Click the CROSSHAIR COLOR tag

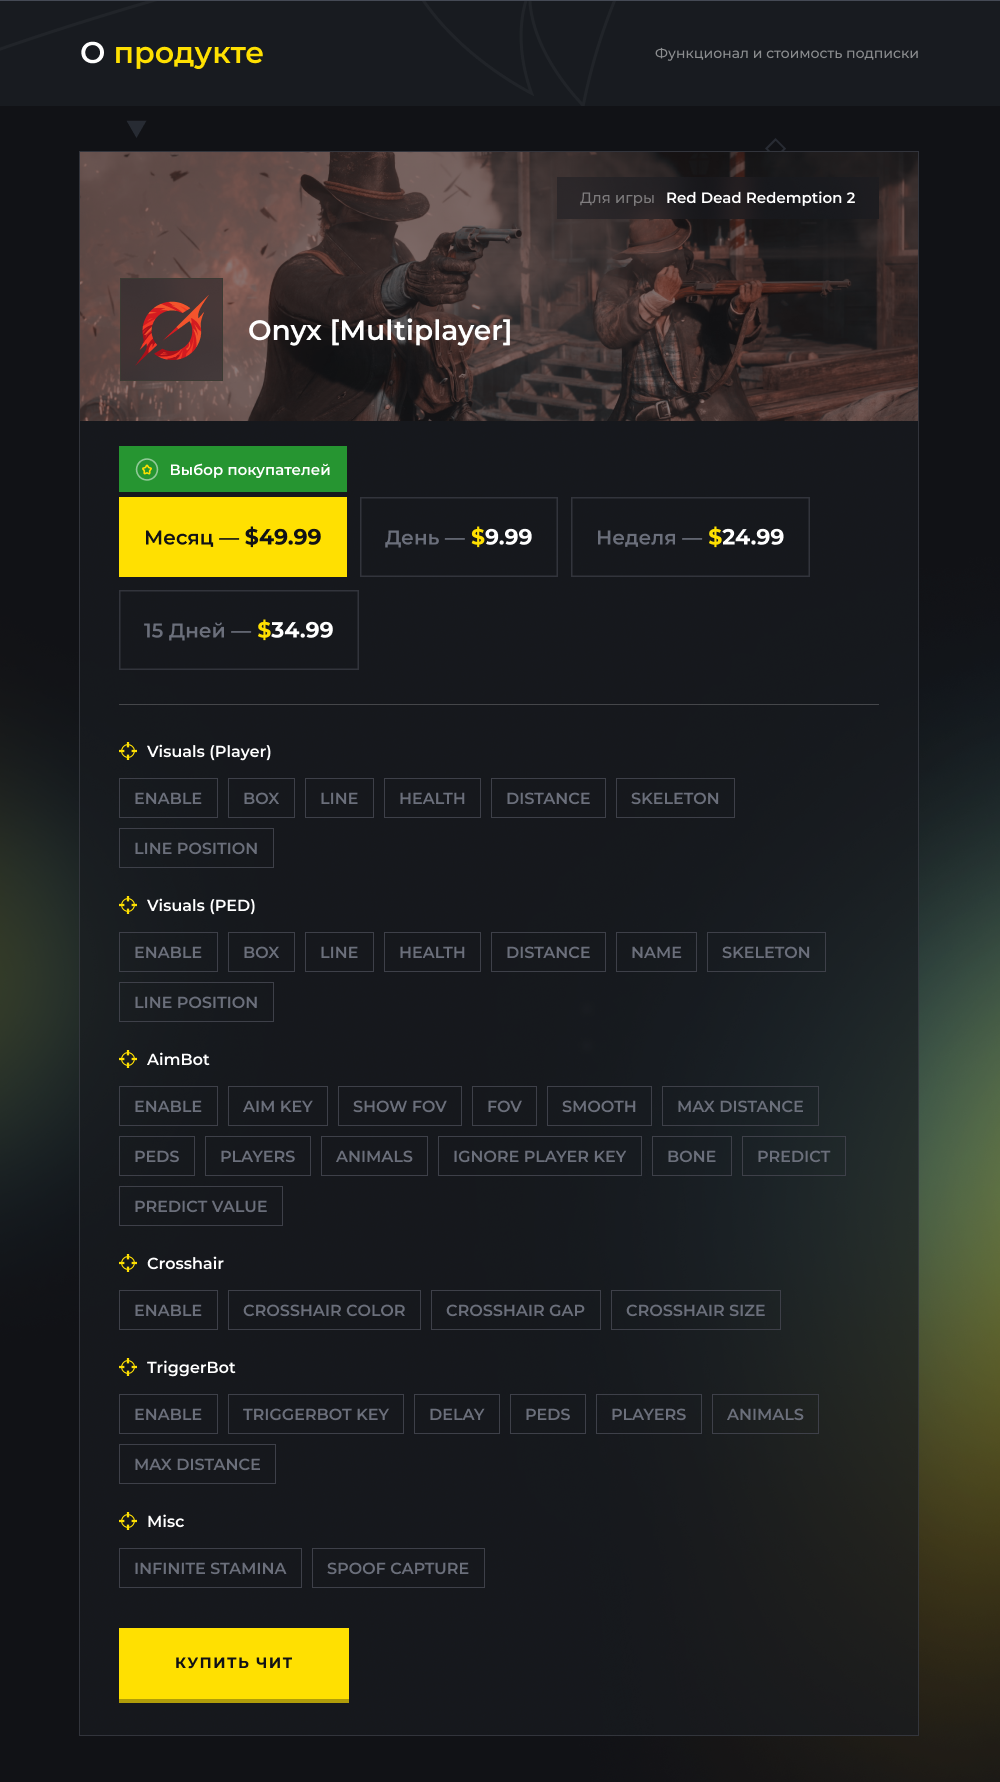click(x=324, y=1310)
